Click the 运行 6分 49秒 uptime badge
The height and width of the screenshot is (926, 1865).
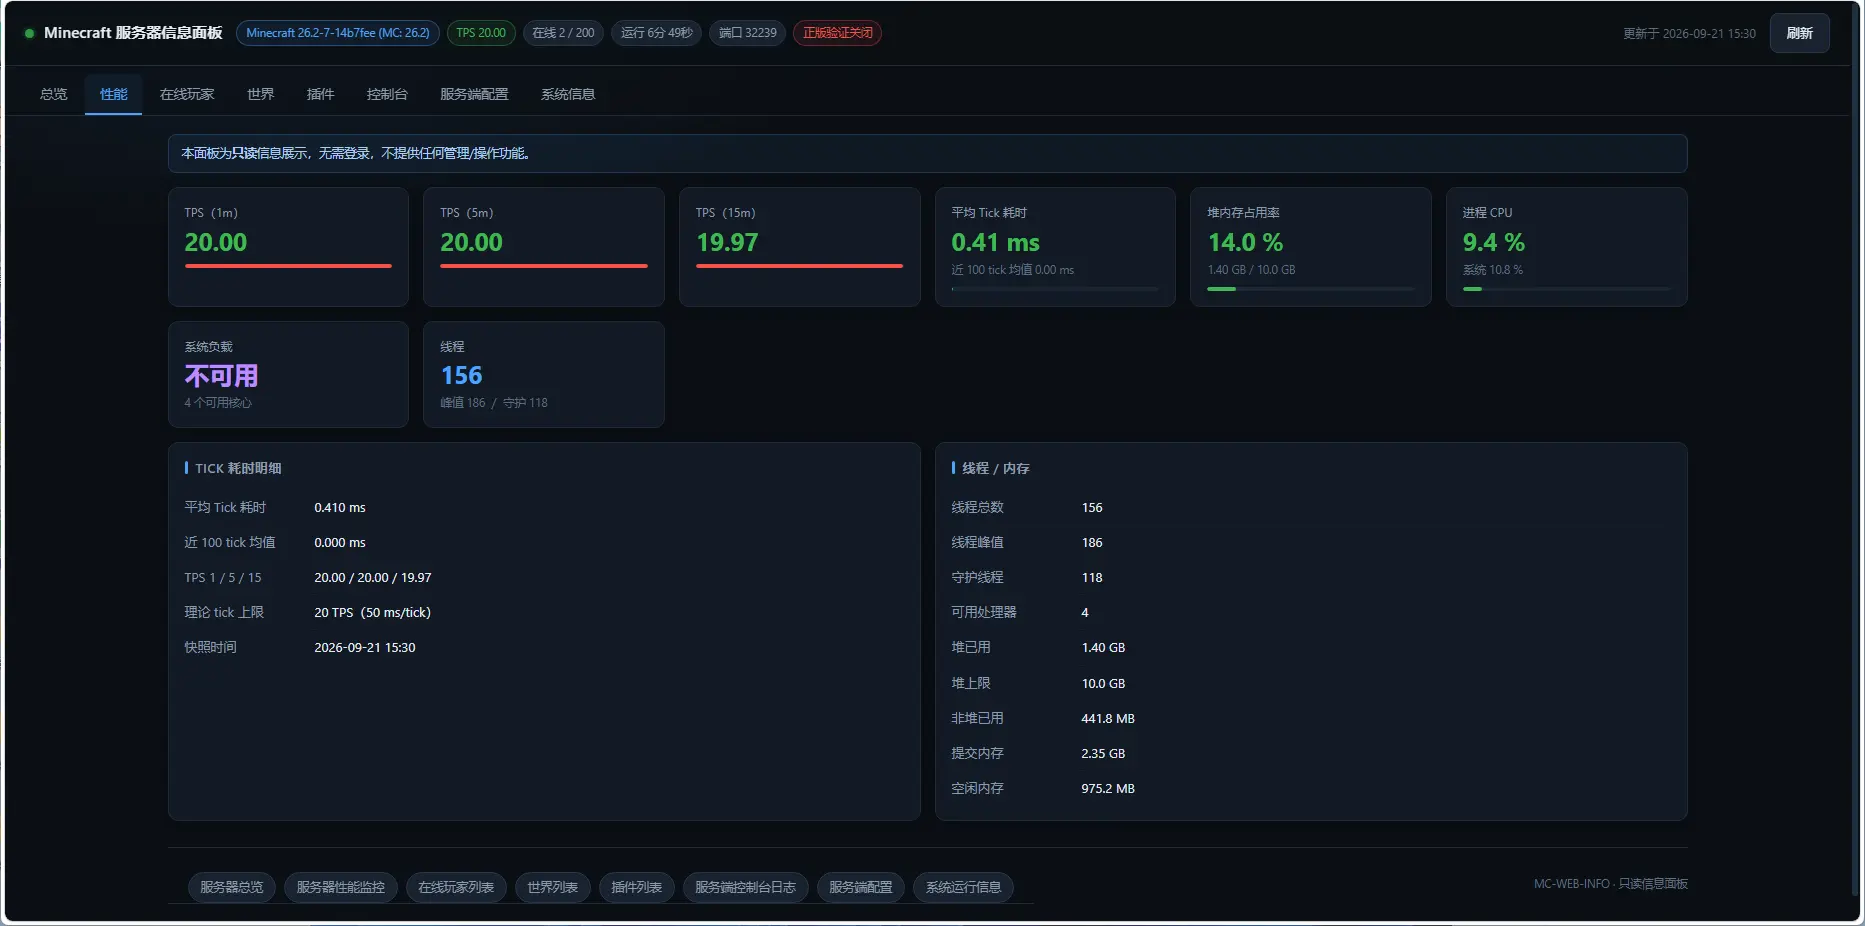tap(656, 33)
